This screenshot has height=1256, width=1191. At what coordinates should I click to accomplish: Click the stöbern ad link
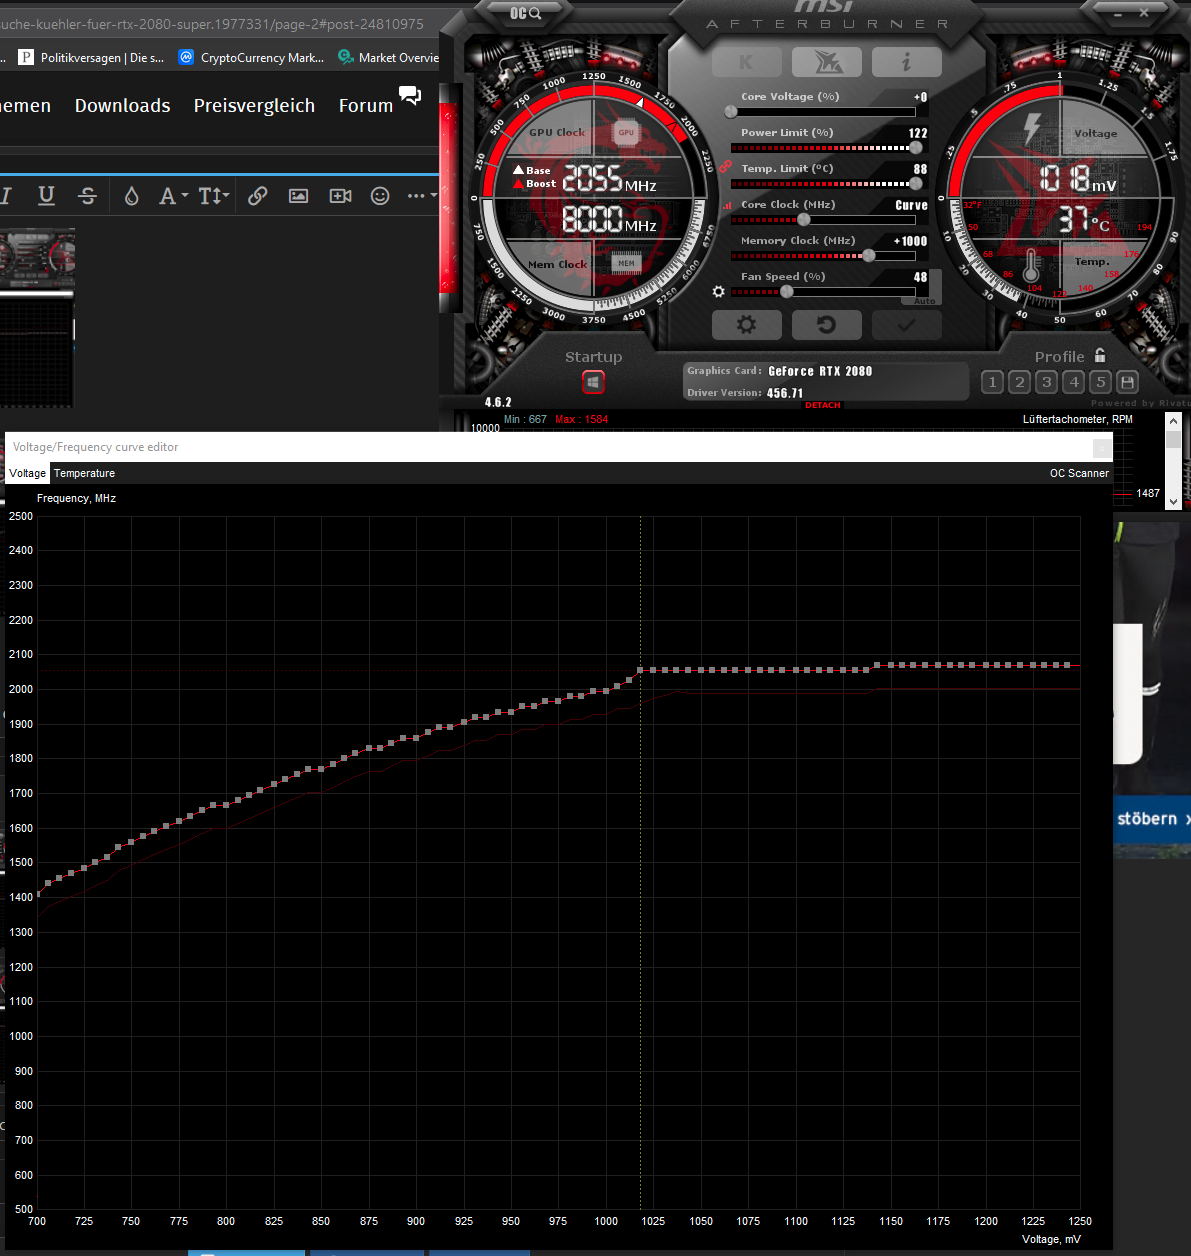pos(1152,819)
